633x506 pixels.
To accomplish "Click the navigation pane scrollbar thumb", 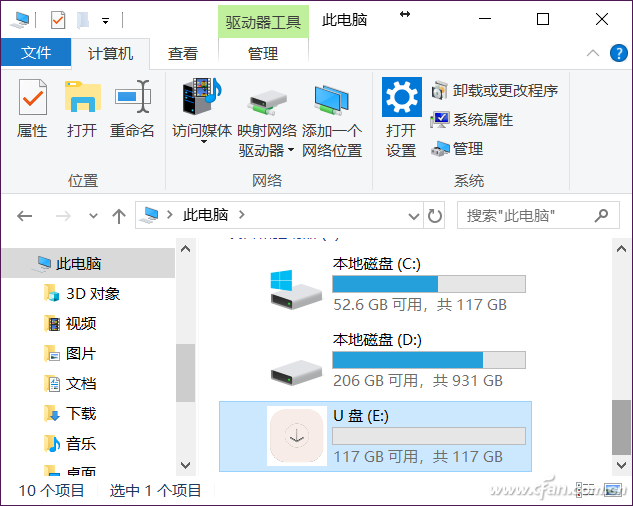I will [x=186, y=373].
